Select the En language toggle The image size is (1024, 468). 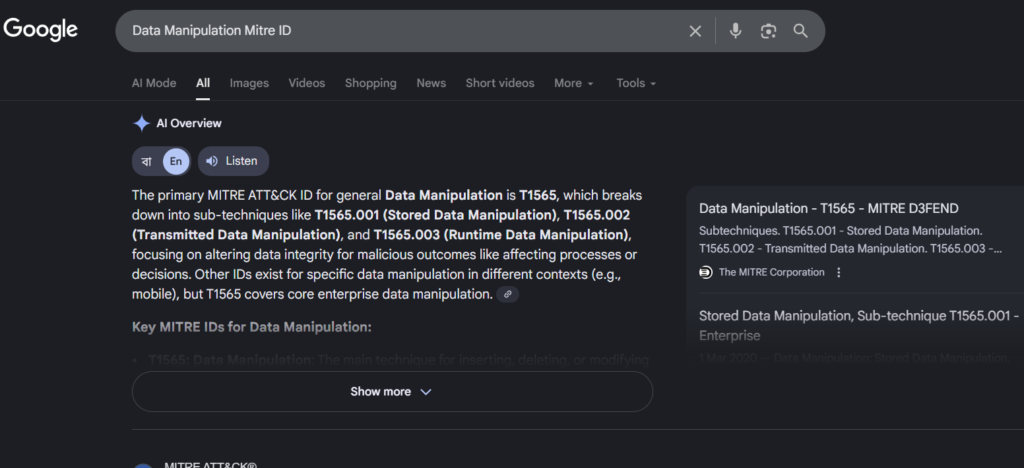tap(176, 161)
